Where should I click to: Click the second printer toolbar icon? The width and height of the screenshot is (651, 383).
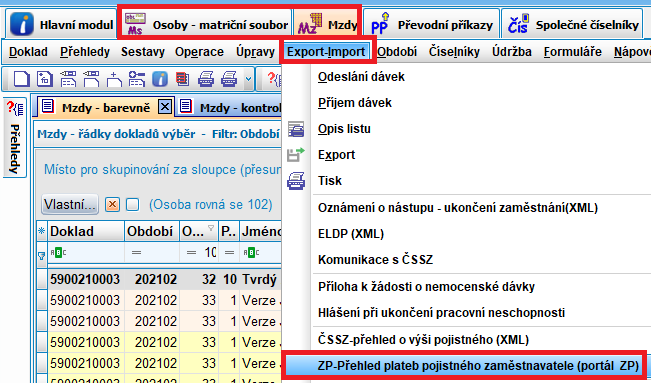tap(229, 79)
